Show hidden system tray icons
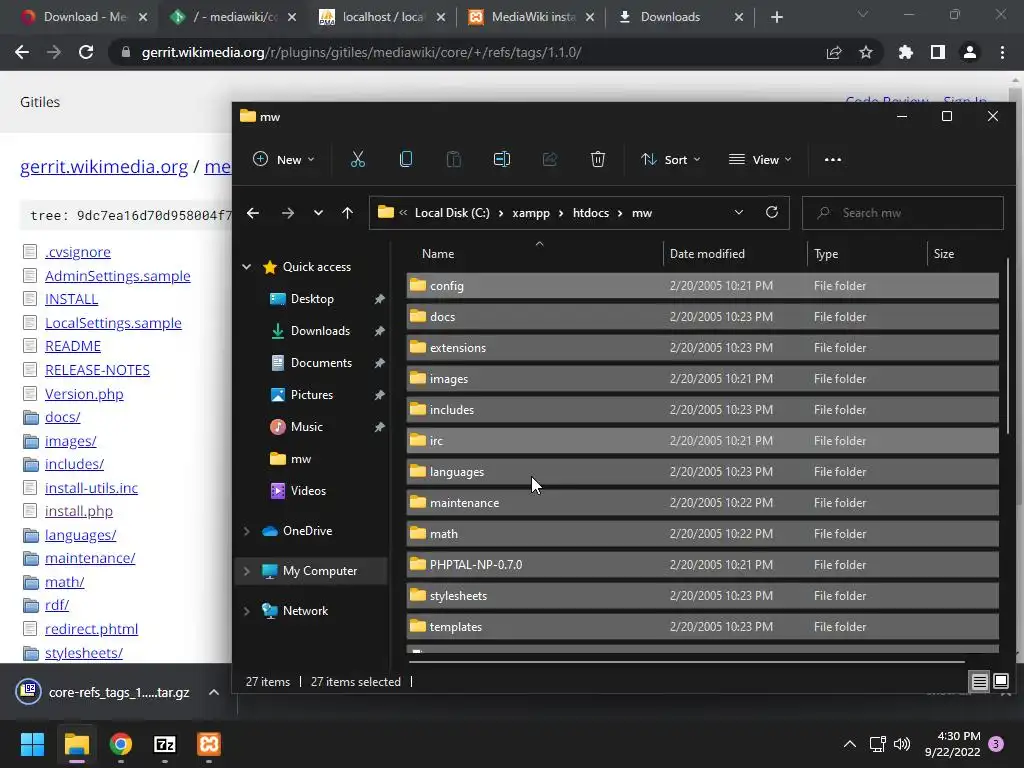The height and width of the screenshot is (768, 1024). coord(850,744)
